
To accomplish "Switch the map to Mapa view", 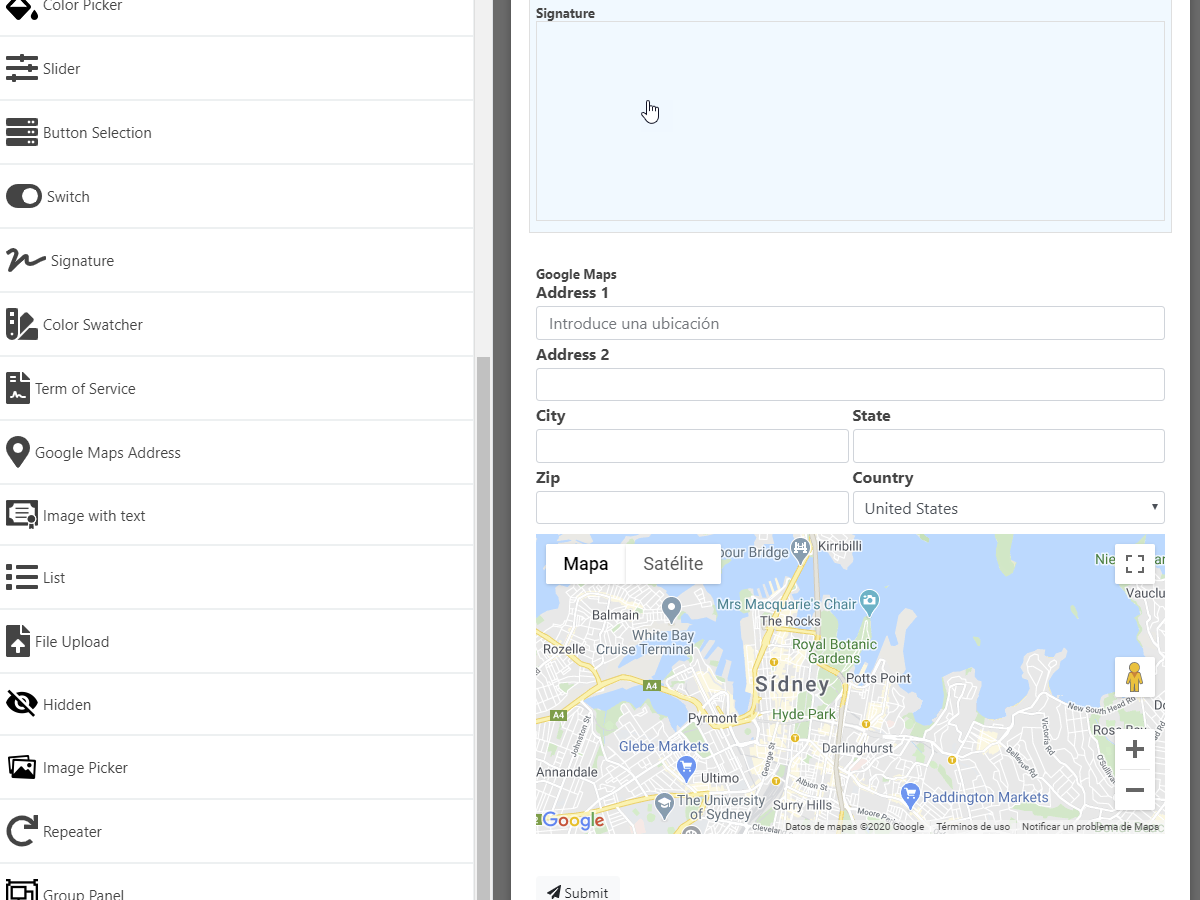I will (586, 564).
